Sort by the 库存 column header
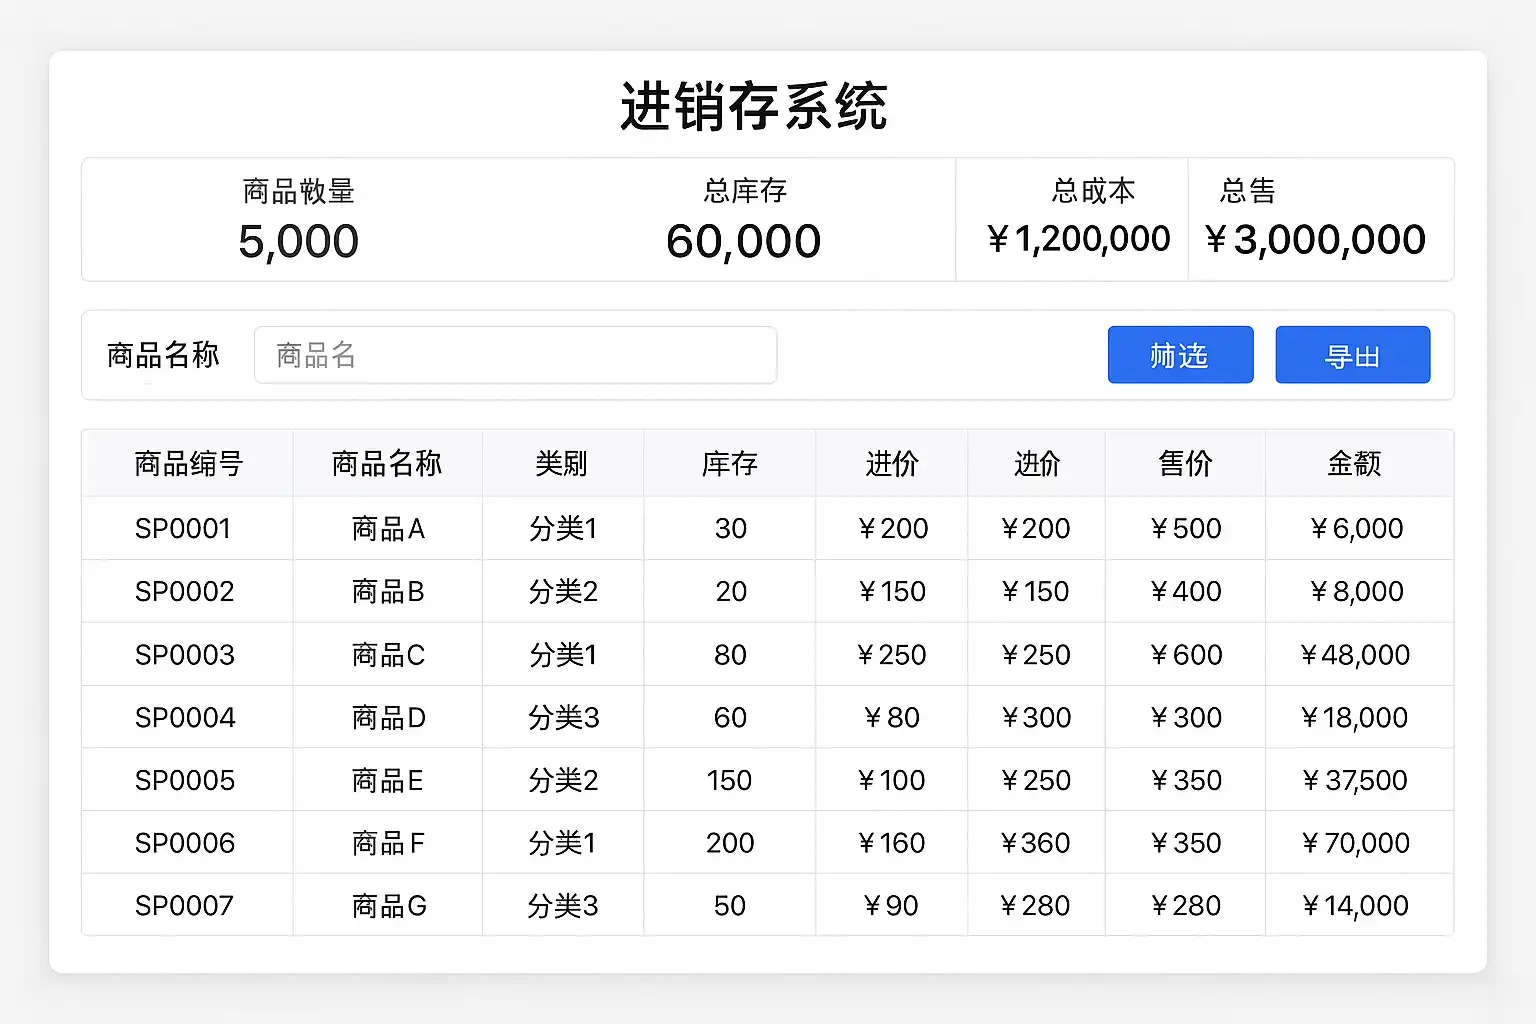The height and width of the screenshot is (1024, 1536). click(730, 464)
